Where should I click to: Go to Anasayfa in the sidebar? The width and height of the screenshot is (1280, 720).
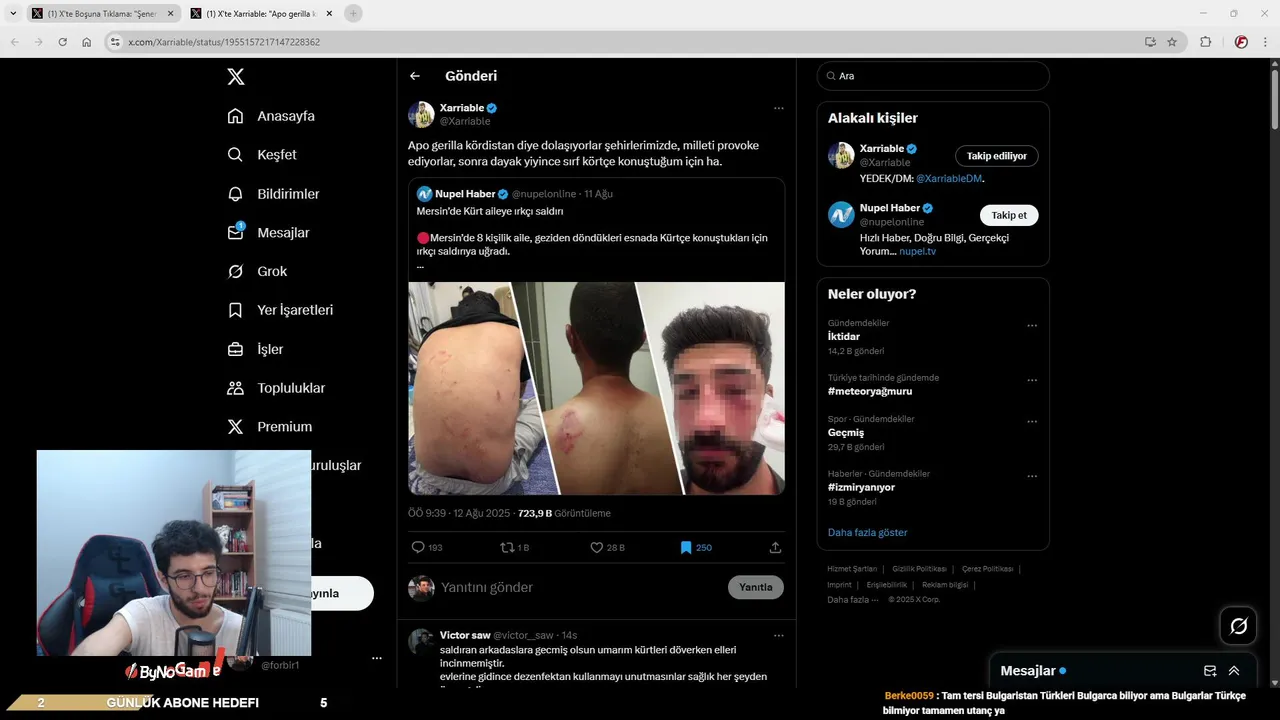271,116
